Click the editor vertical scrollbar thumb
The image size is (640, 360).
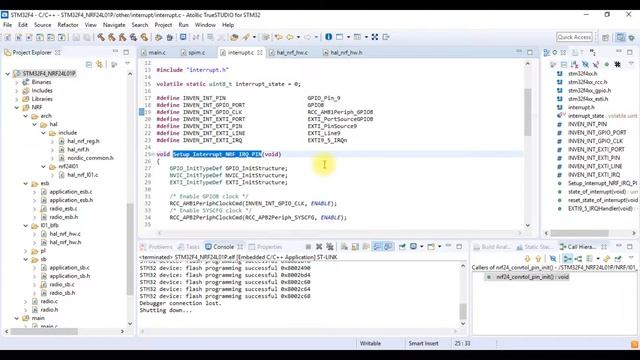pos(528,112)
